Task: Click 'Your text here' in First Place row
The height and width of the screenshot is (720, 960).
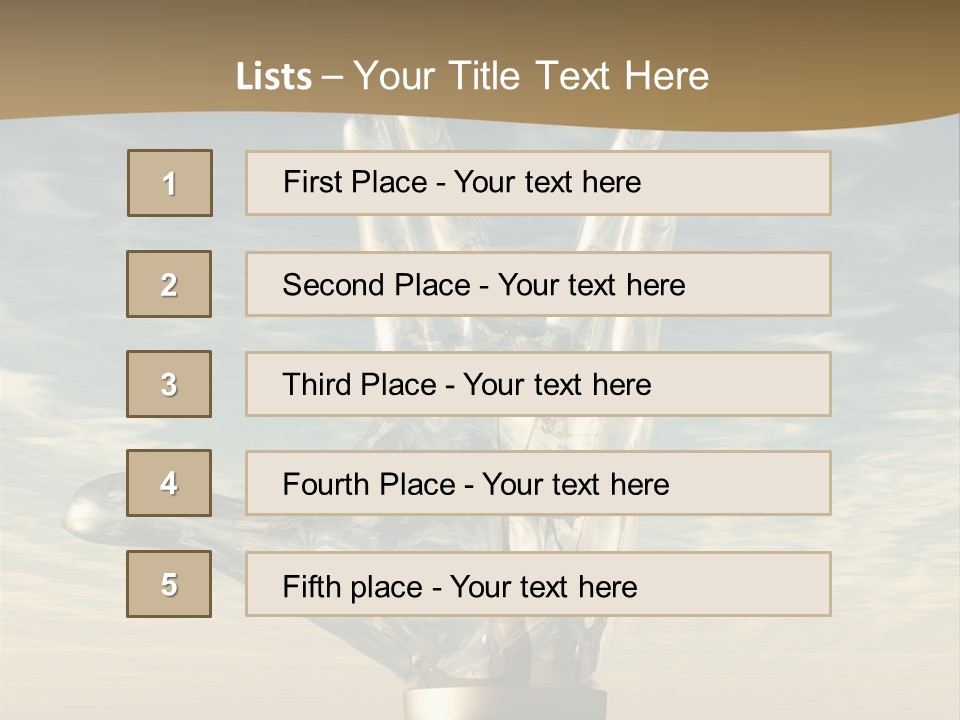Action: pyautogui.click(x=547, y=182)
